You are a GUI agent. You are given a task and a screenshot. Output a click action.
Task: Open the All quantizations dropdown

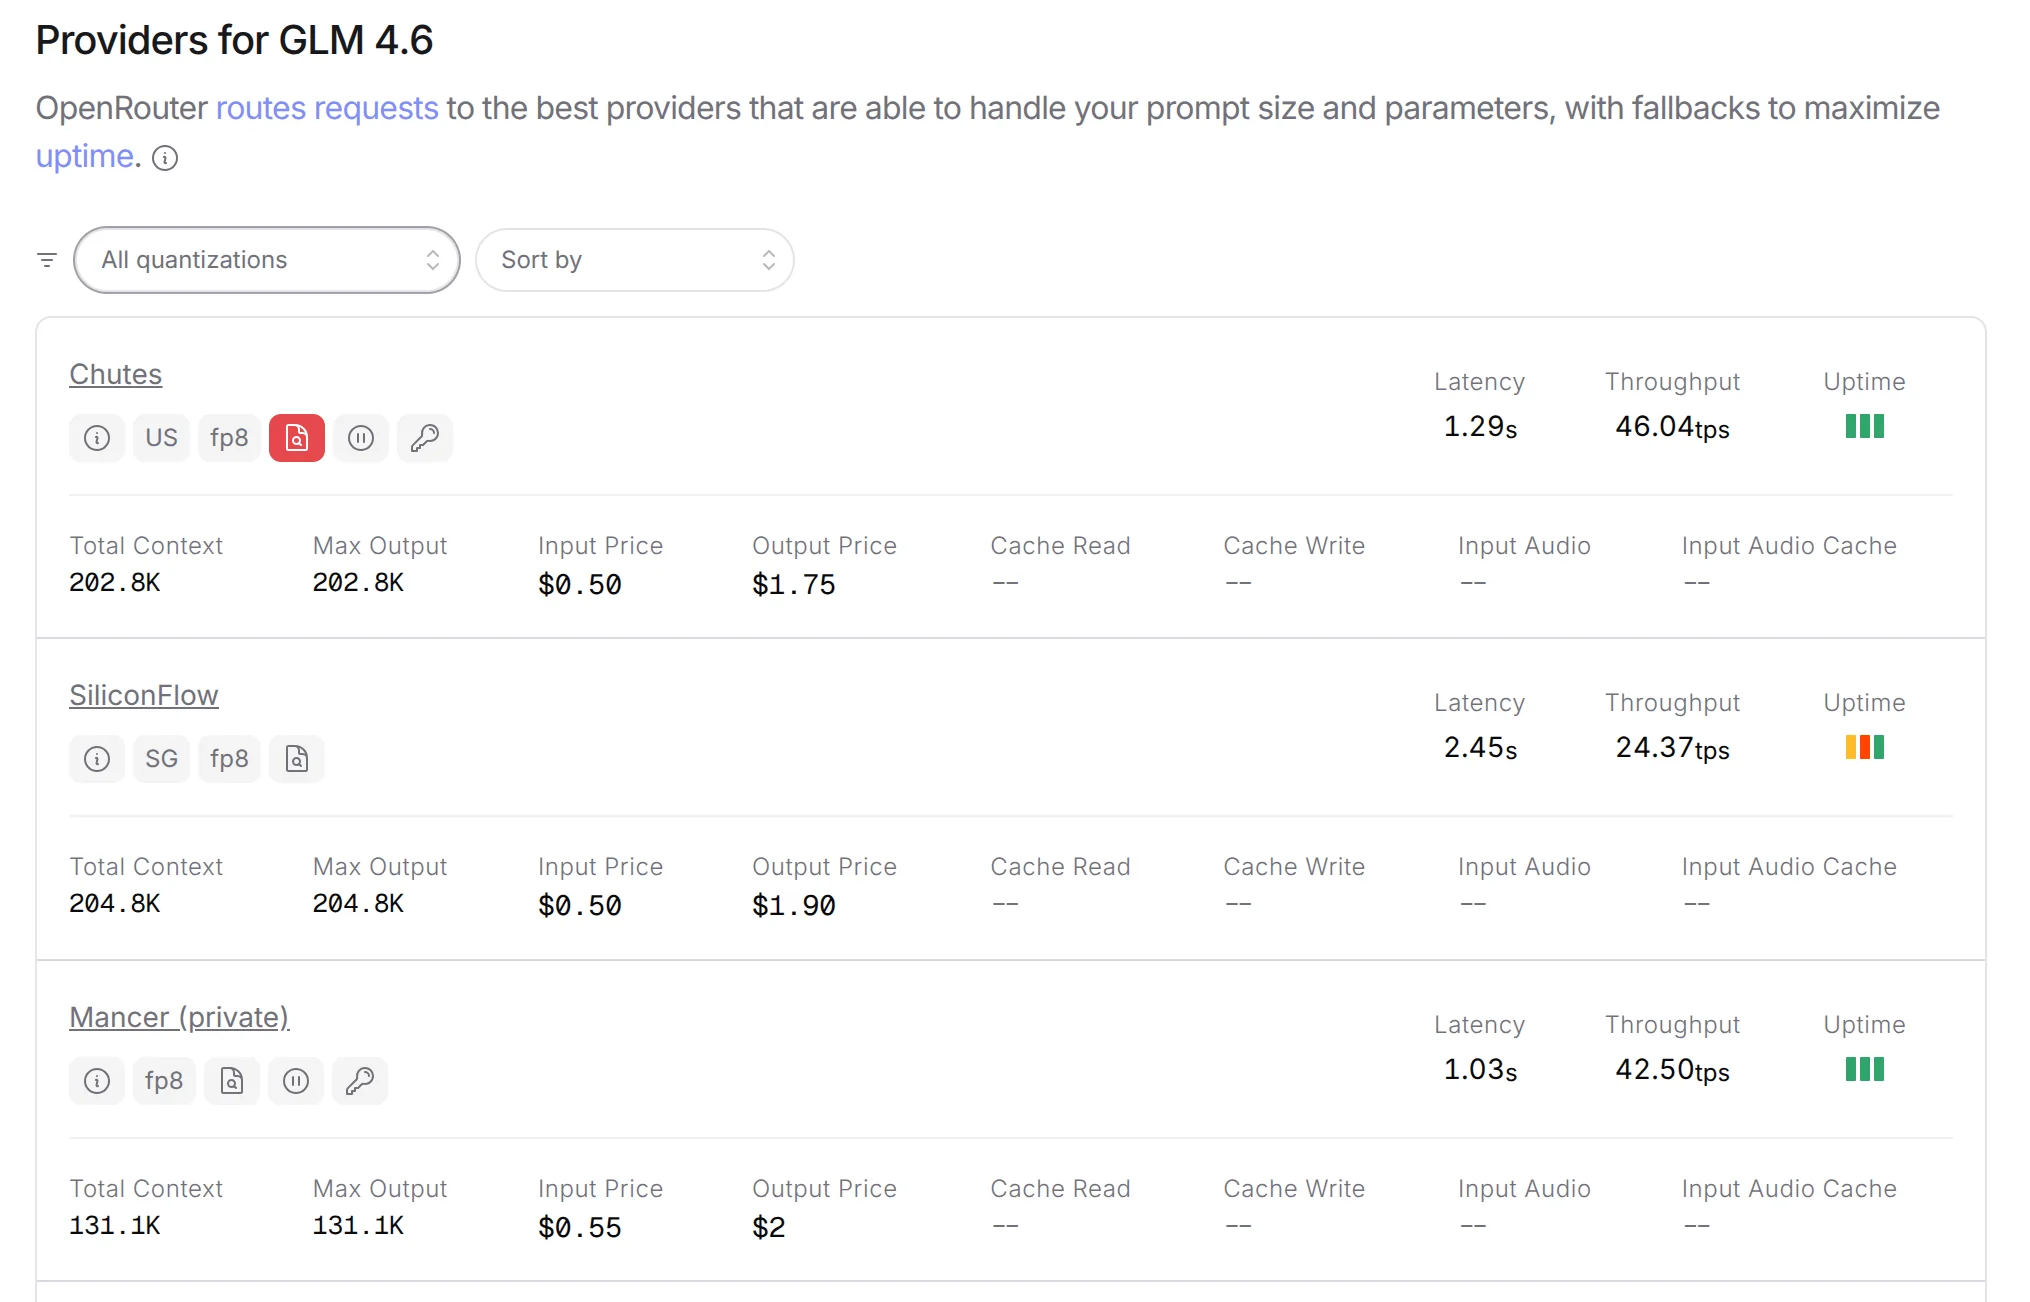(x=267, y=260)
